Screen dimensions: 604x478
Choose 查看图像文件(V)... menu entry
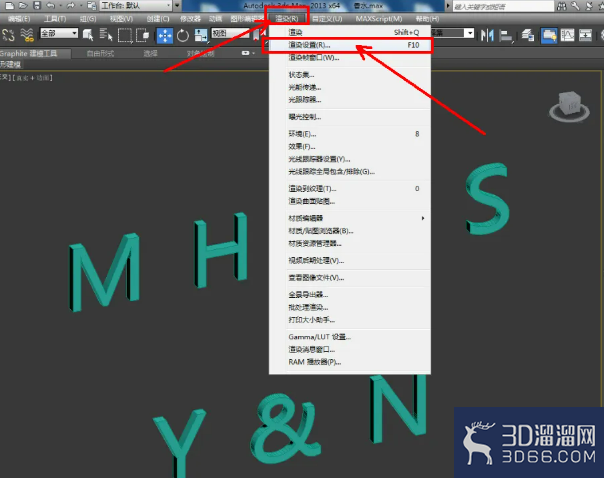click(350, 278)
